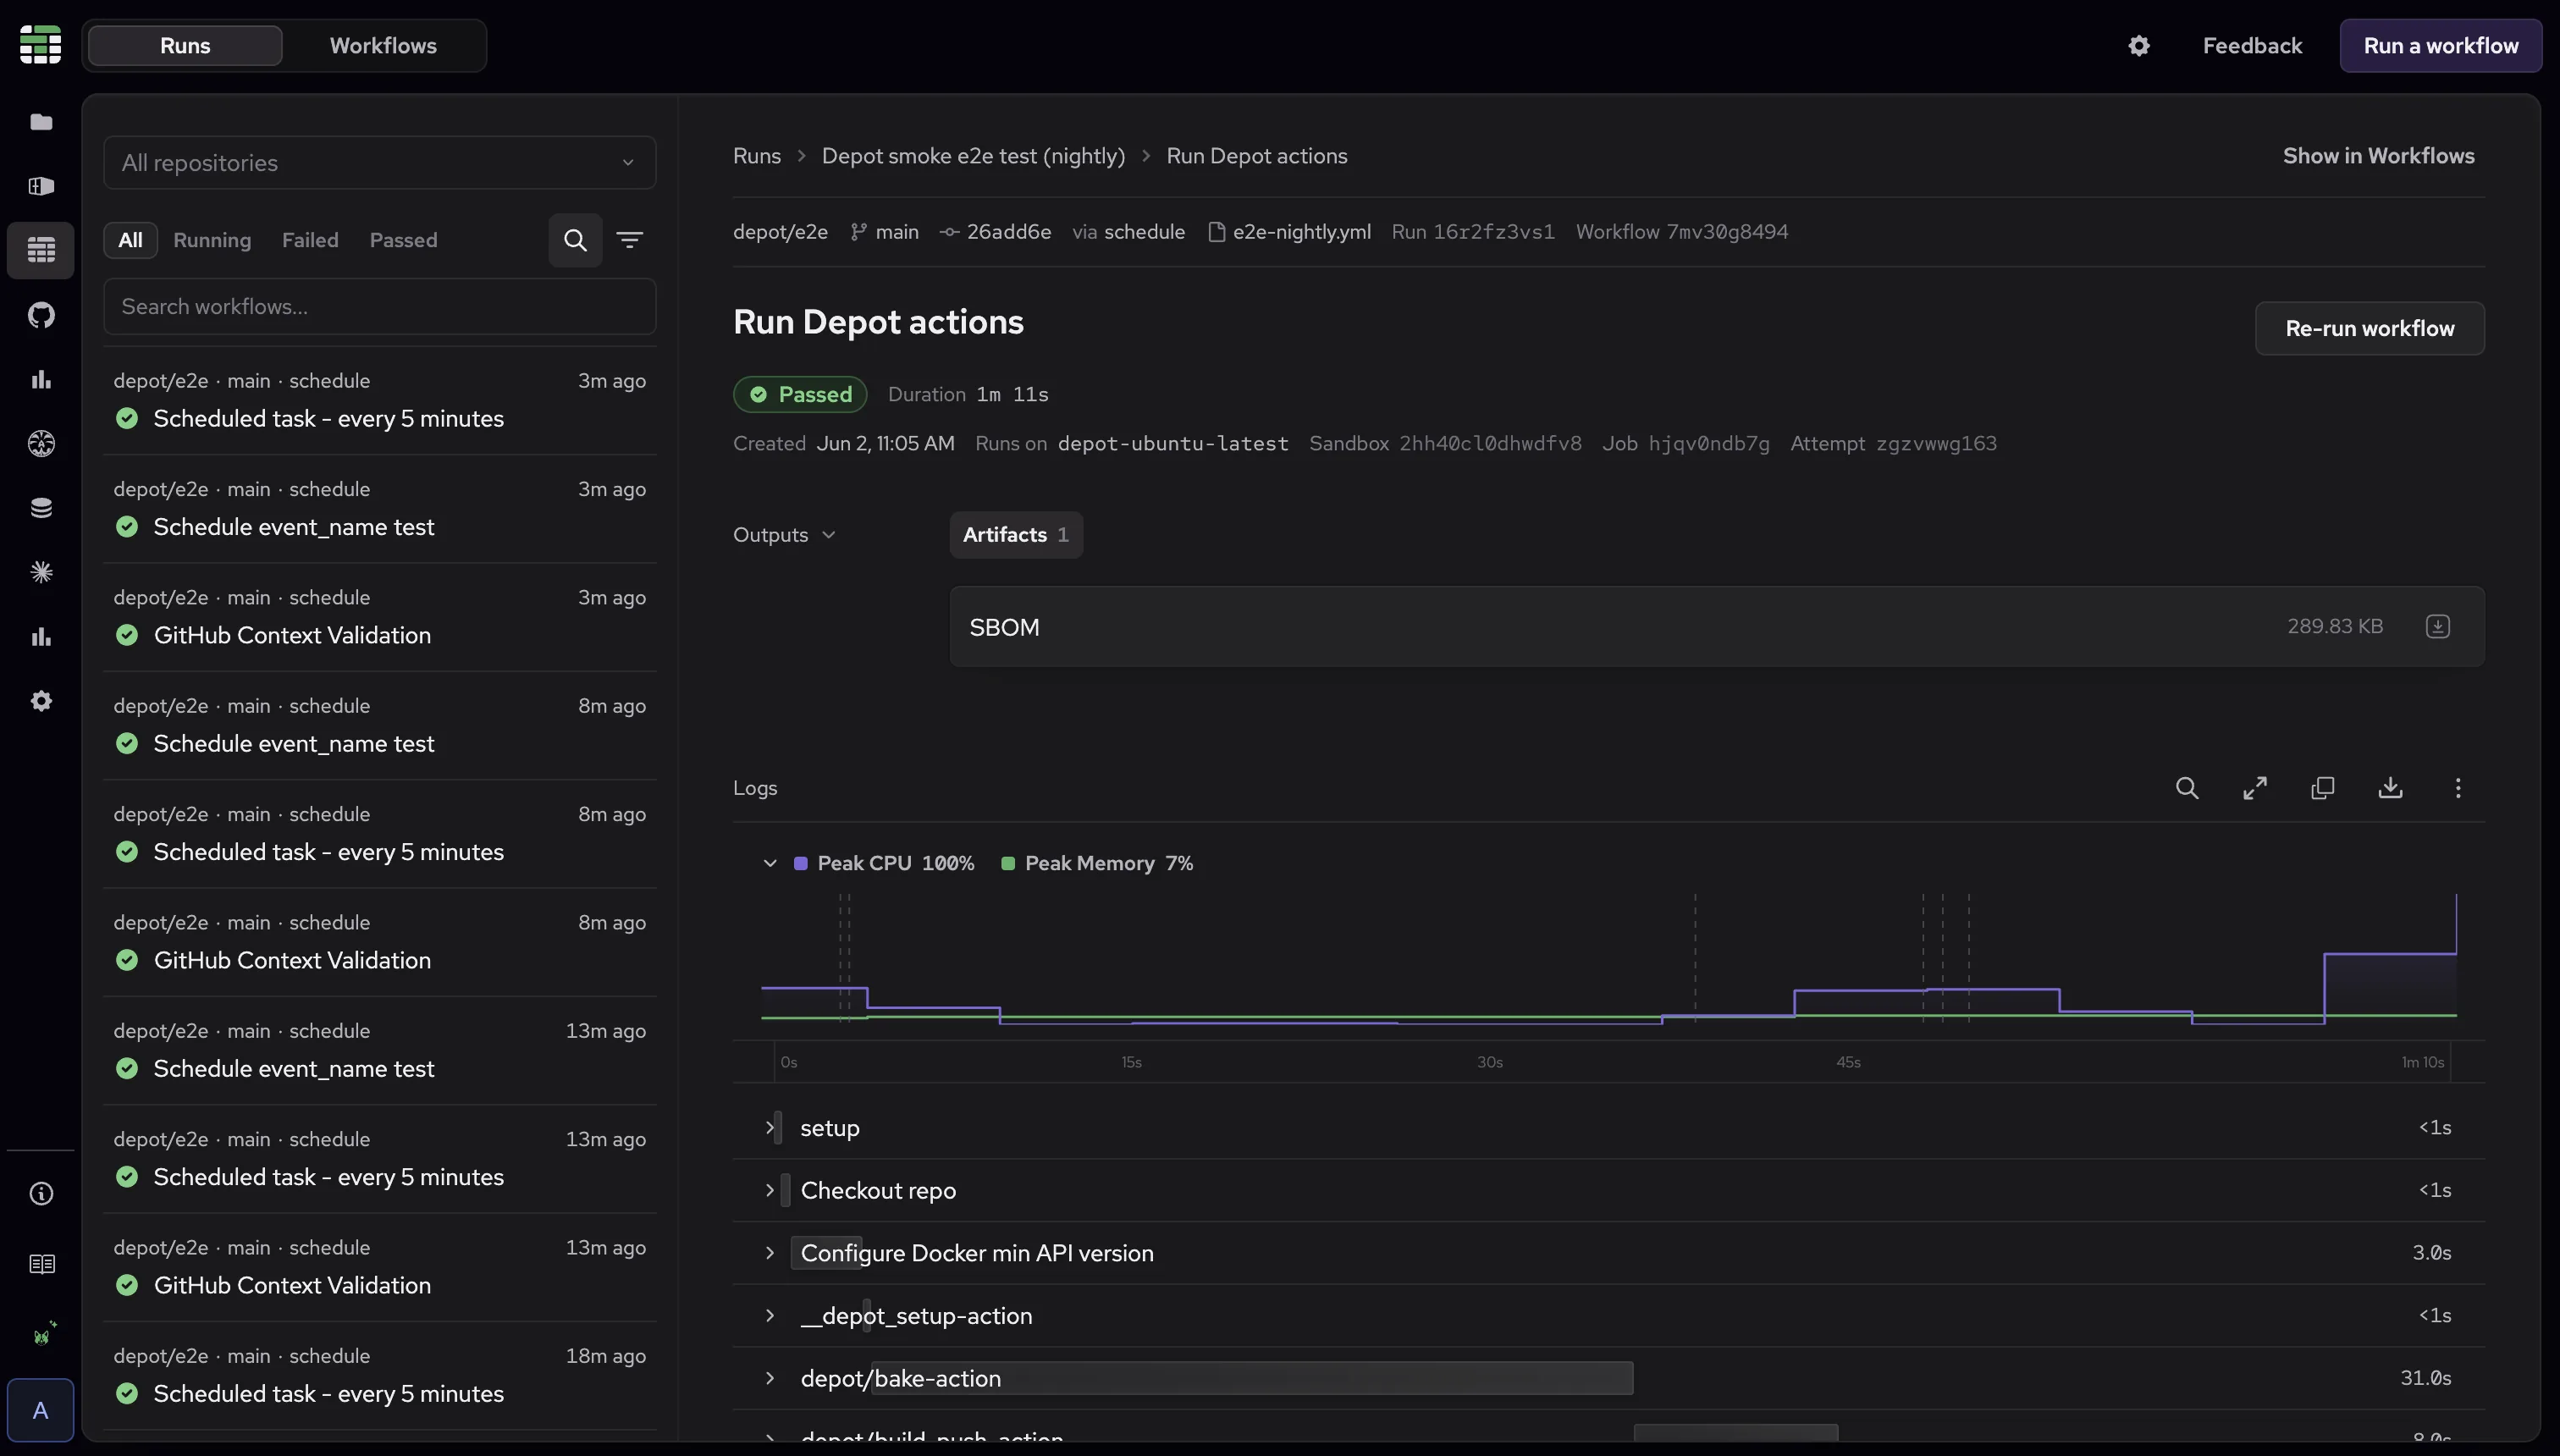The image size is (2560, 1456).
Task: Switch to the Runs tab in header
Action: (185, 46)
